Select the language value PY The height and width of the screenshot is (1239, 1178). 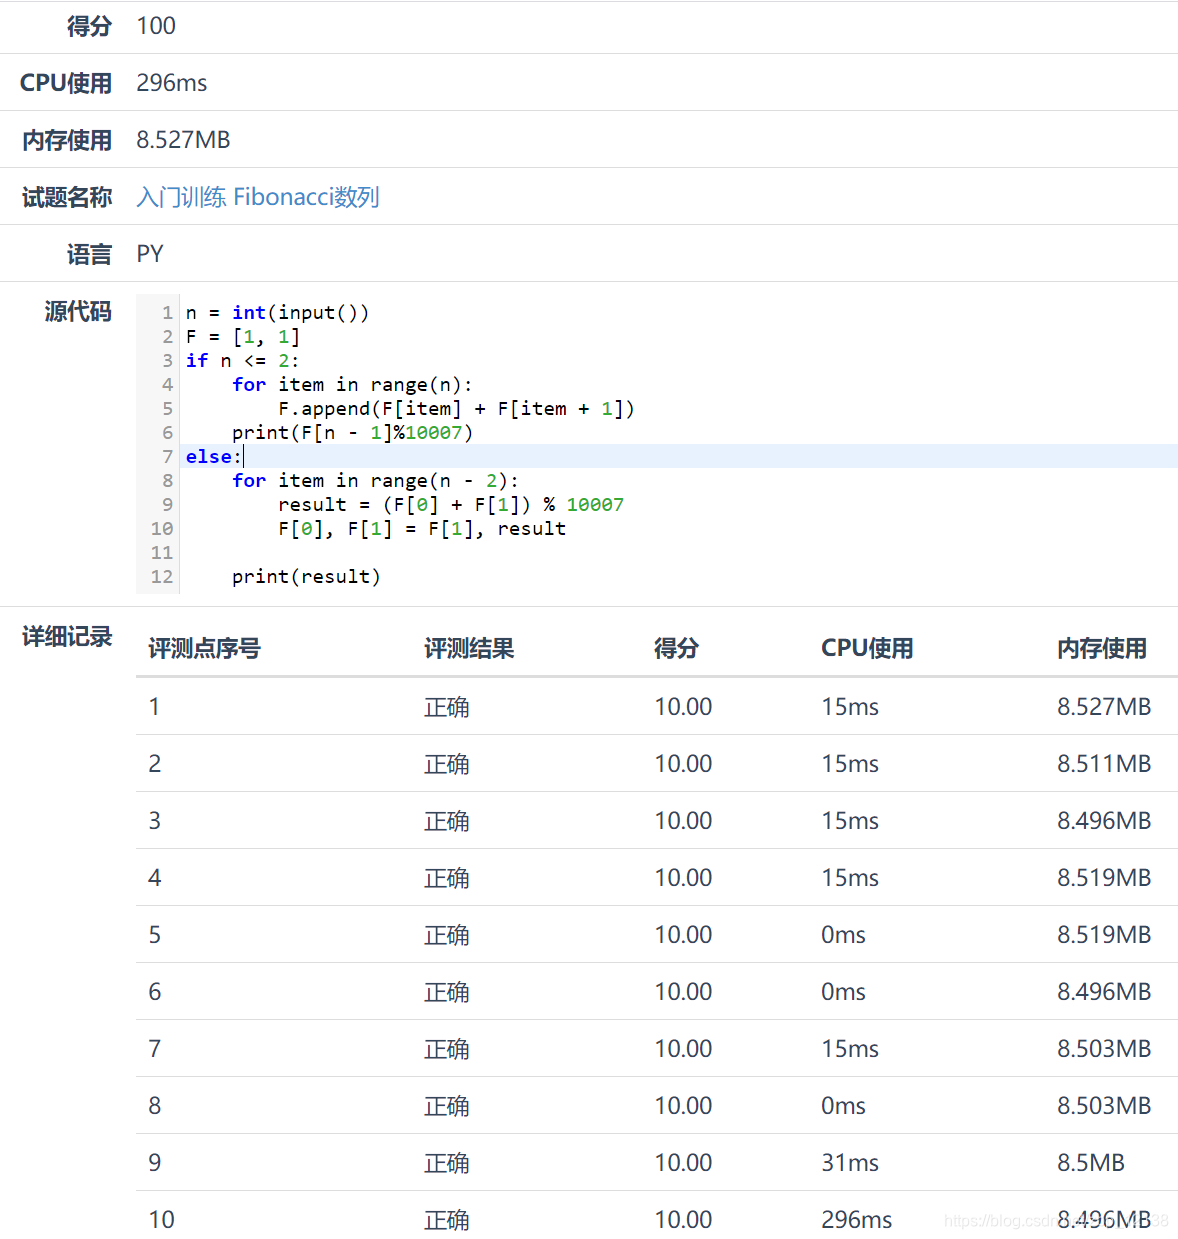[x=150, y=254]
